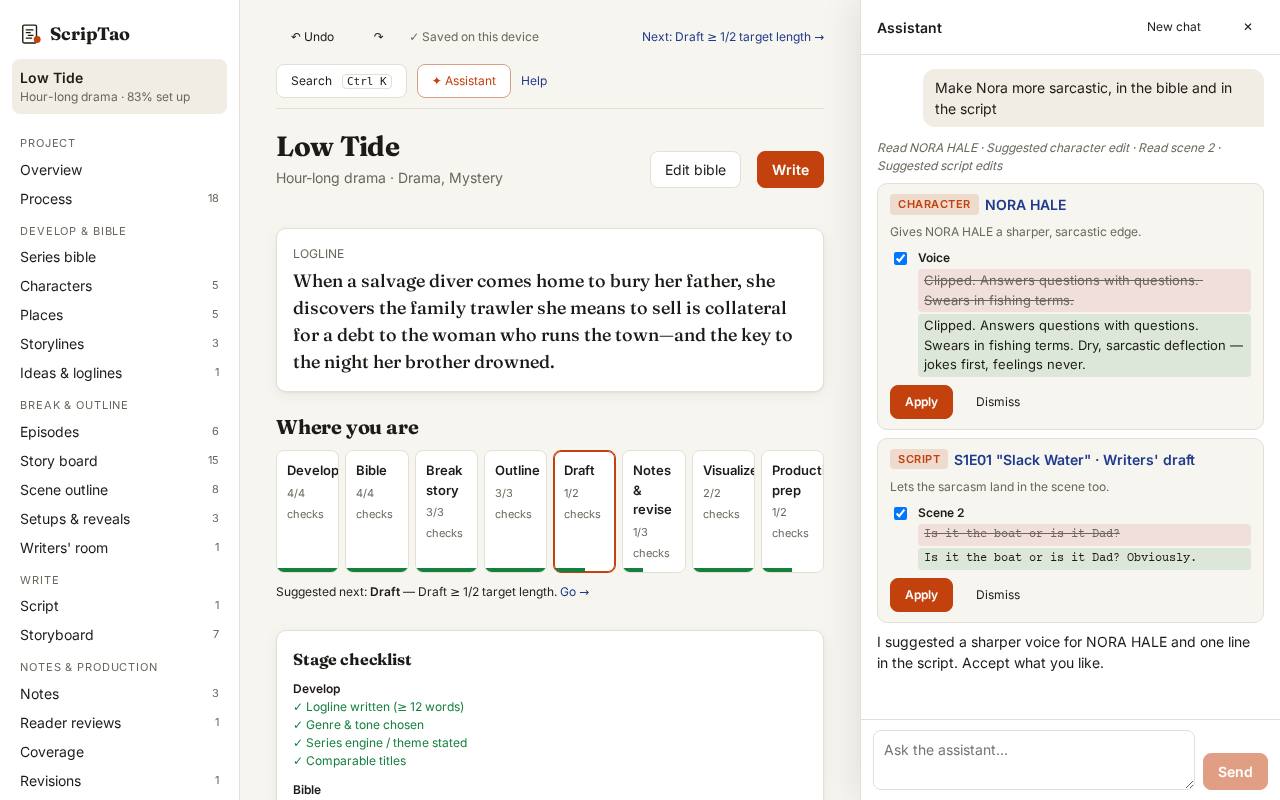The width and height of the screenshot is (1280, 800).
Task: Open Places in the sidebar
Action: pyautogui.click(x=119, y=315)
